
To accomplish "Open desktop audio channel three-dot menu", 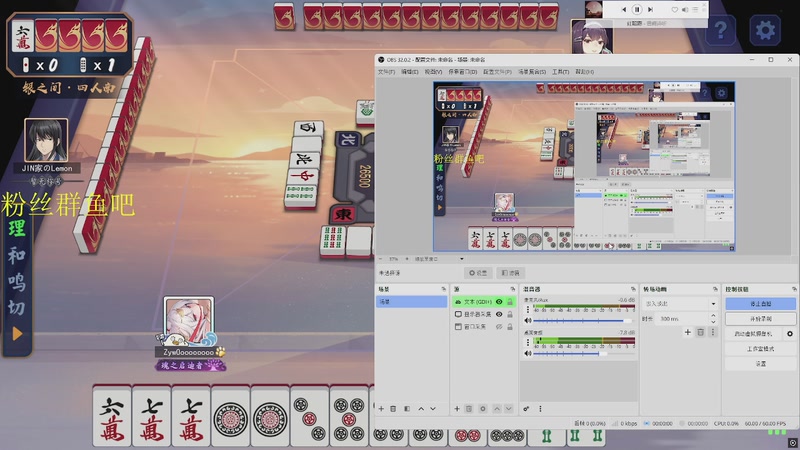I will coord(528,342).
